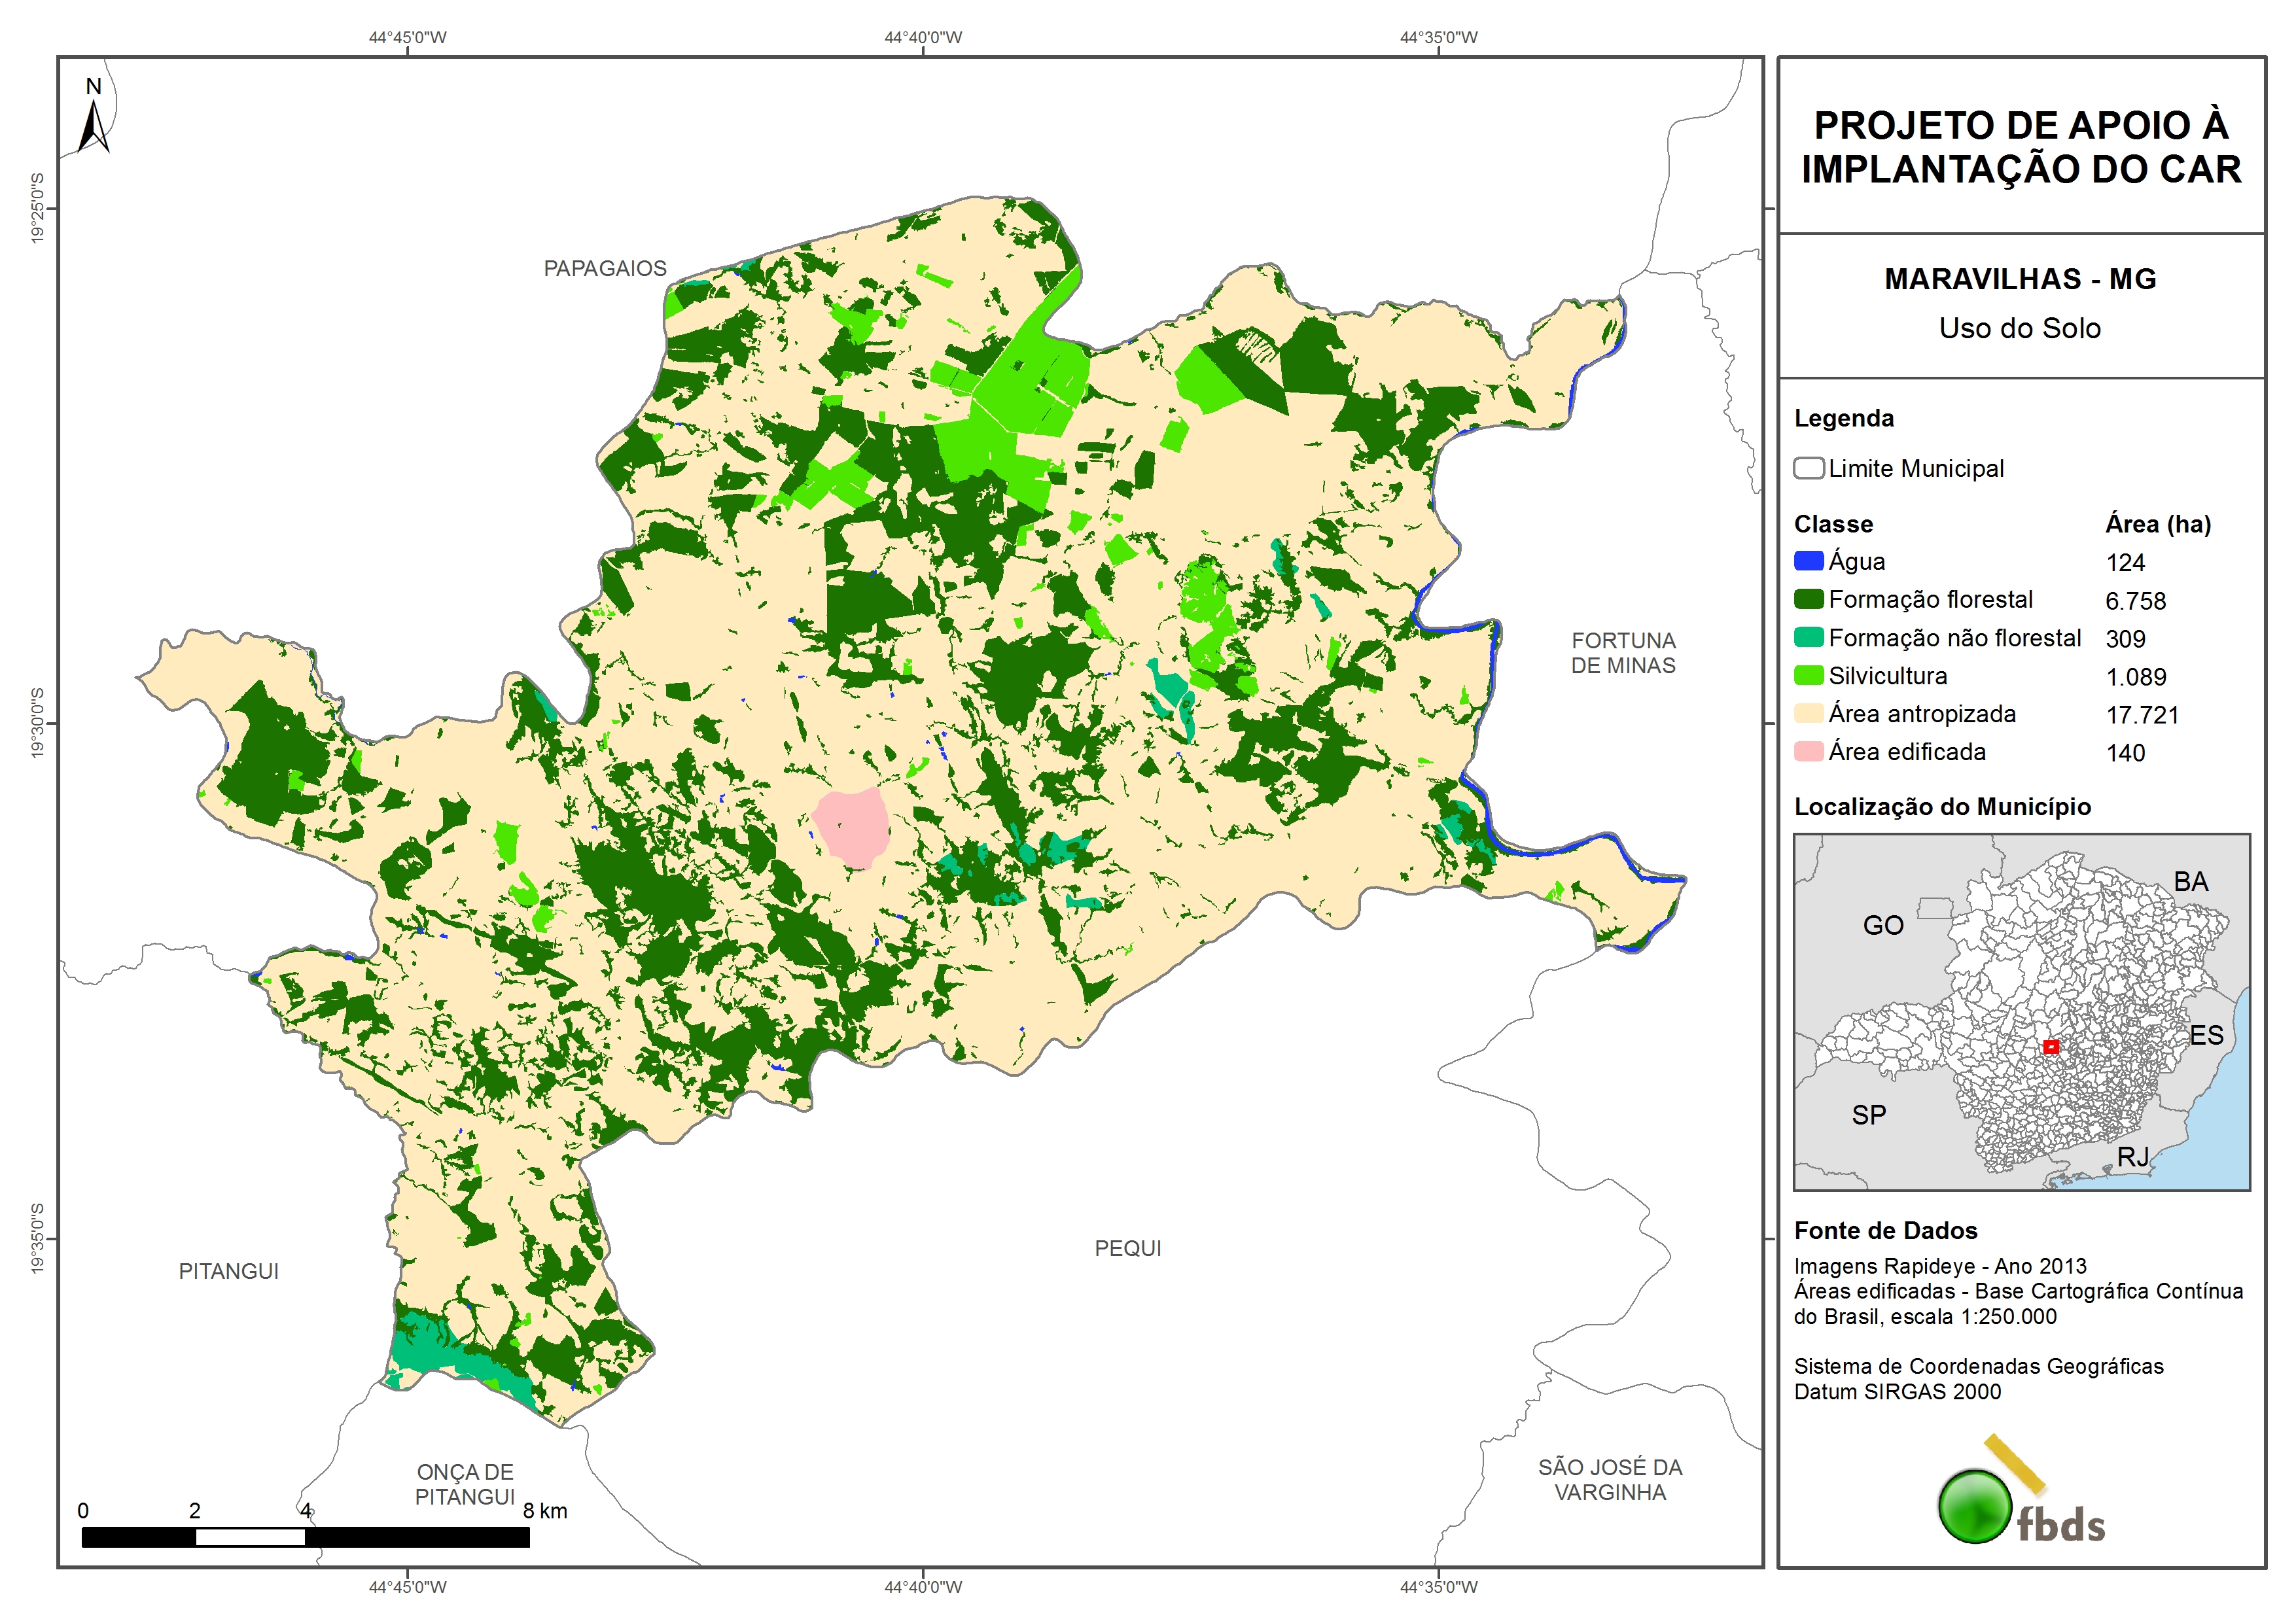
Task: Click the Formação não florestal teal swatch
Action: click(x=1808, y=637)
